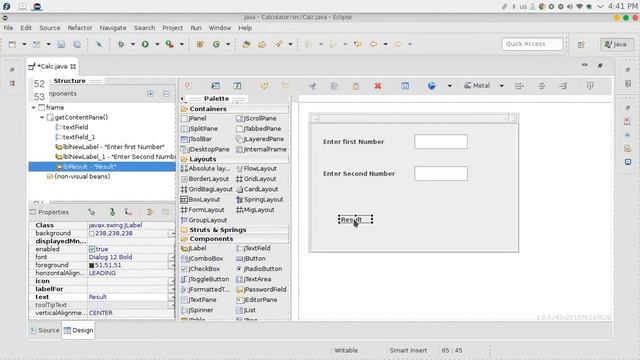Collapse the getContentPane() tree node
Viewport: 640px width, 360px height.
click(x=42, y=118)
